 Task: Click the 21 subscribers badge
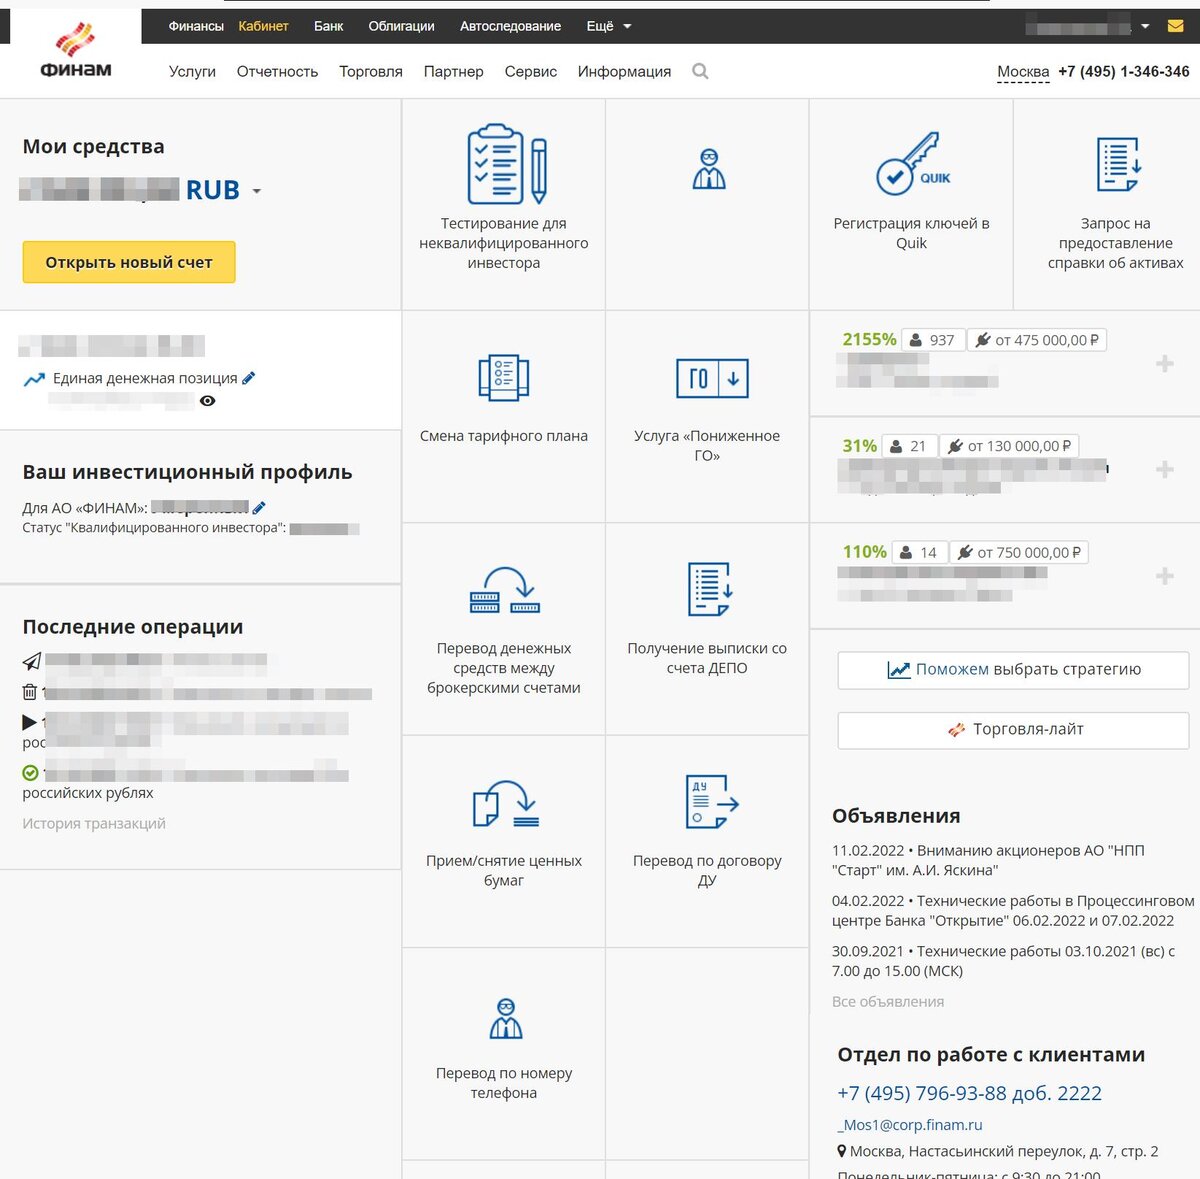click(x=910, y=446)
